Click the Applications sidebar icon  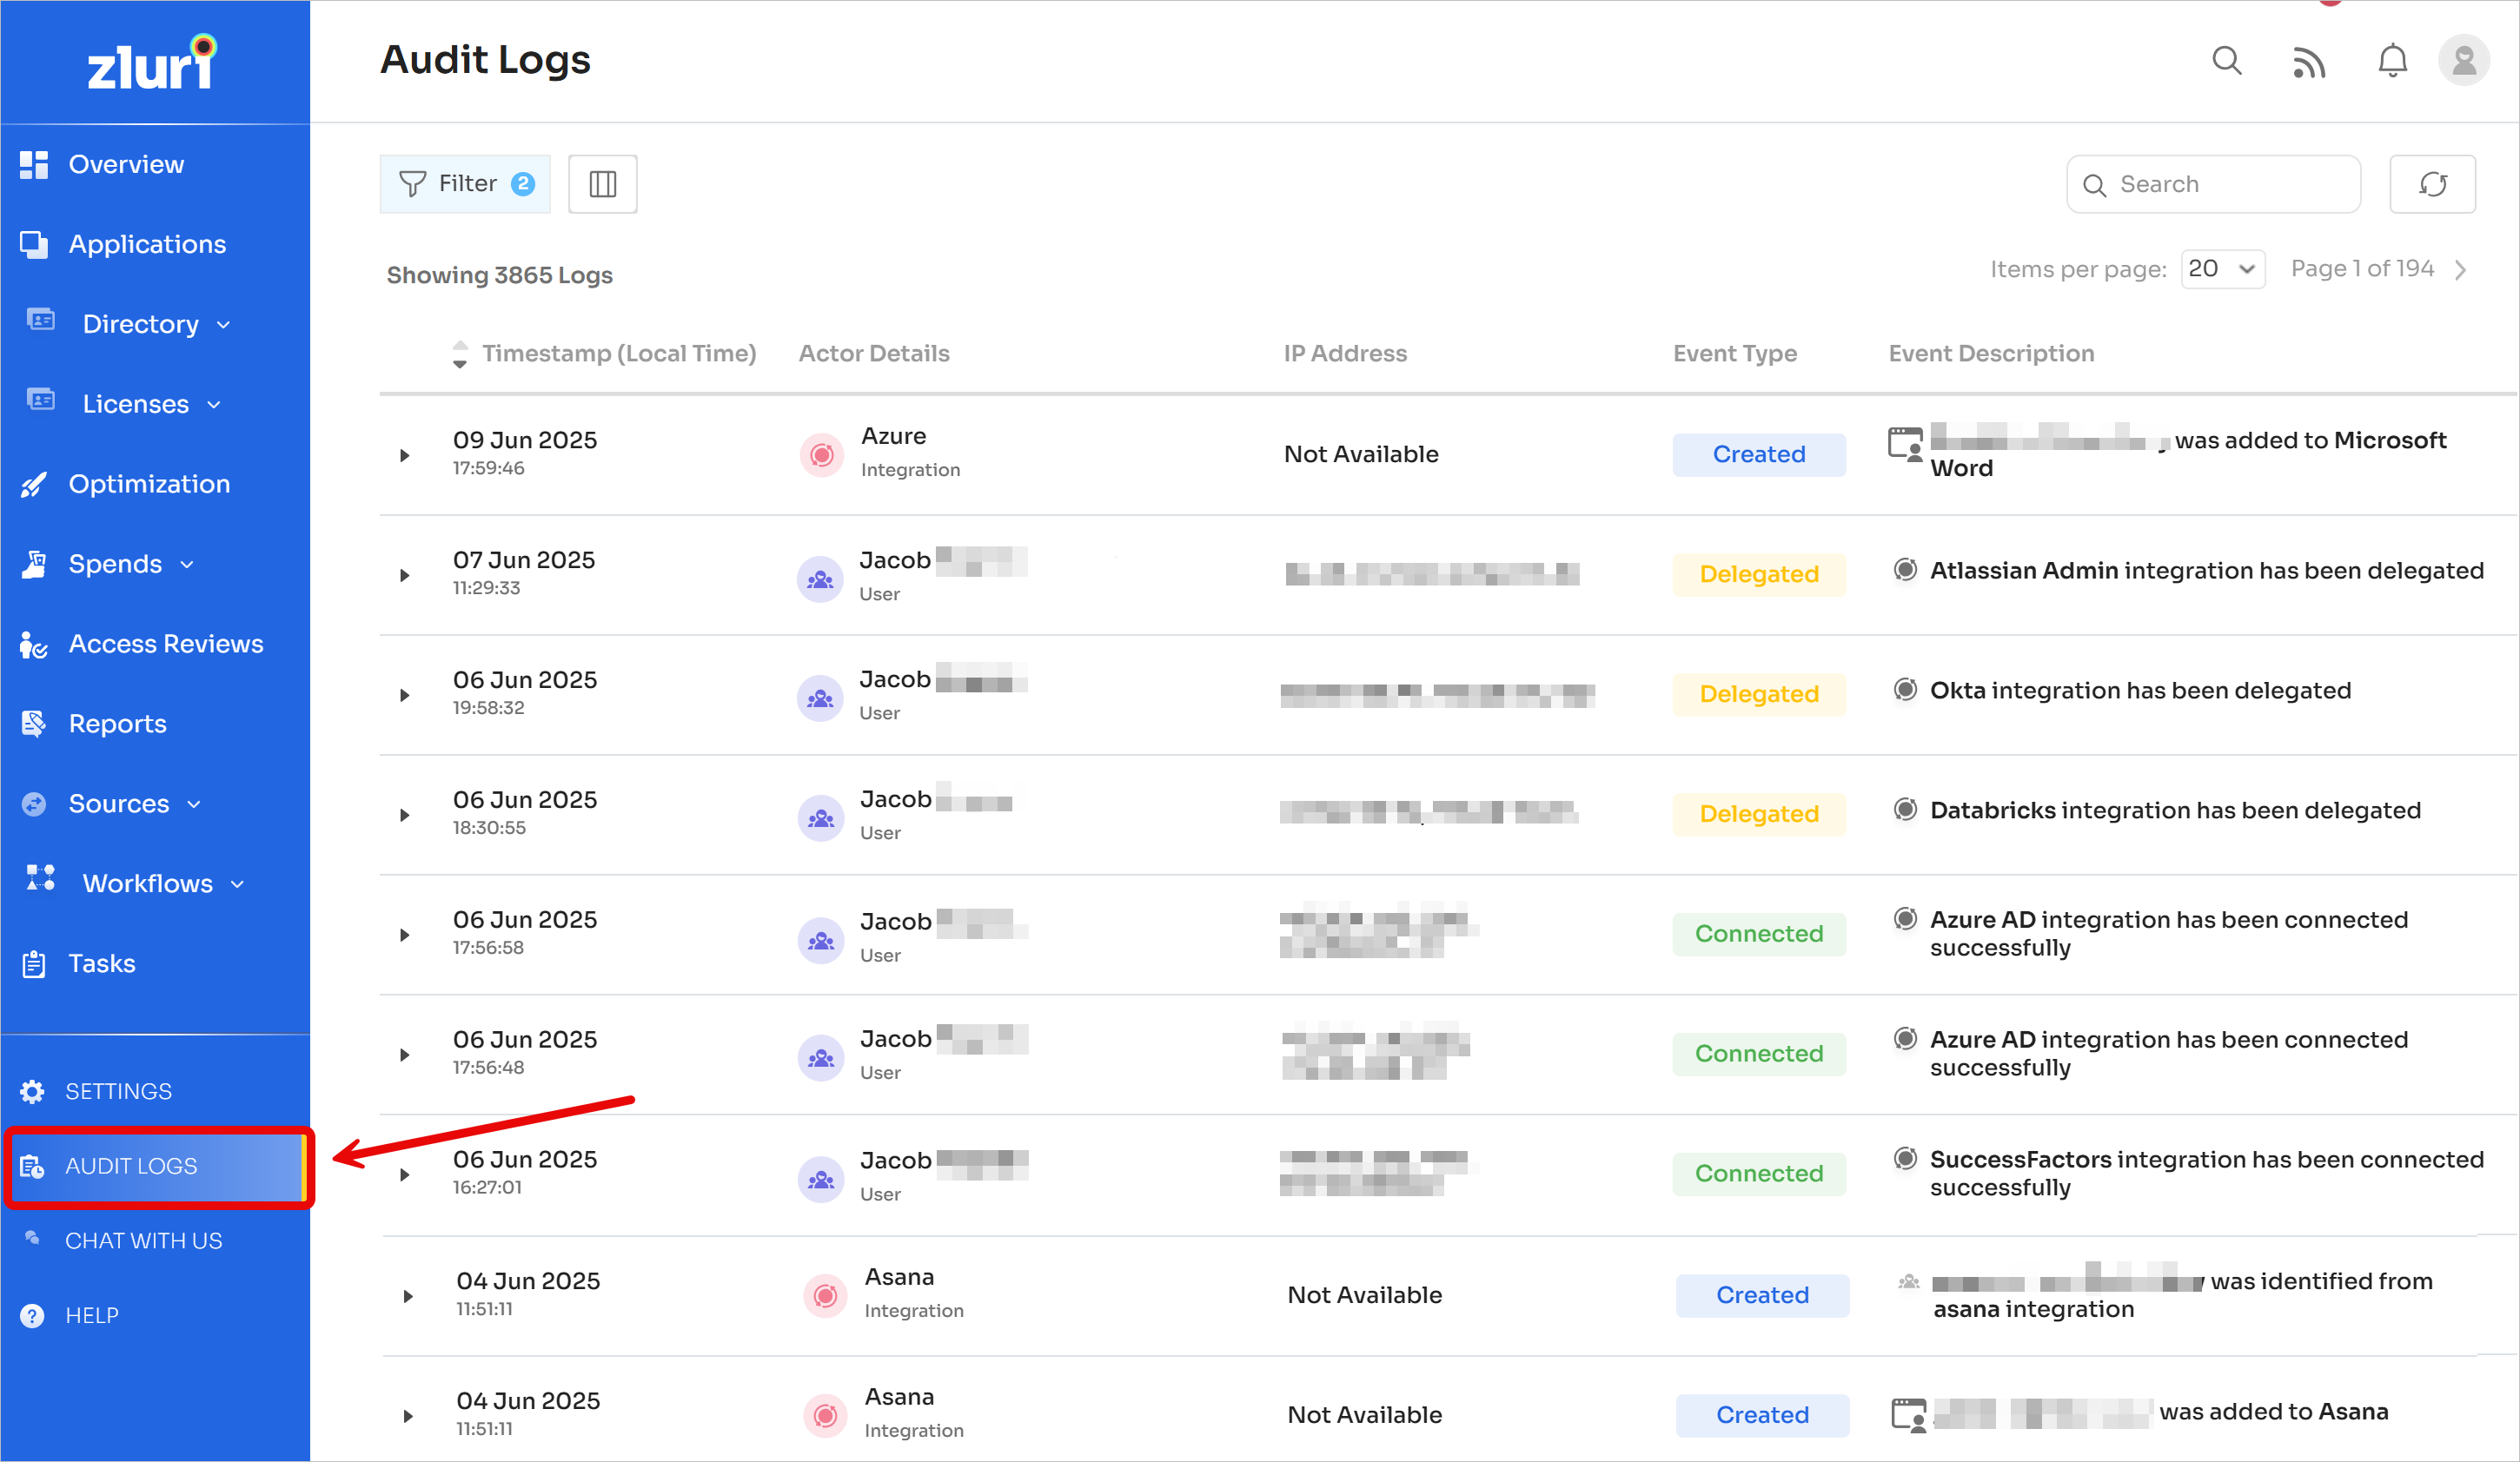tap(34, 244)
